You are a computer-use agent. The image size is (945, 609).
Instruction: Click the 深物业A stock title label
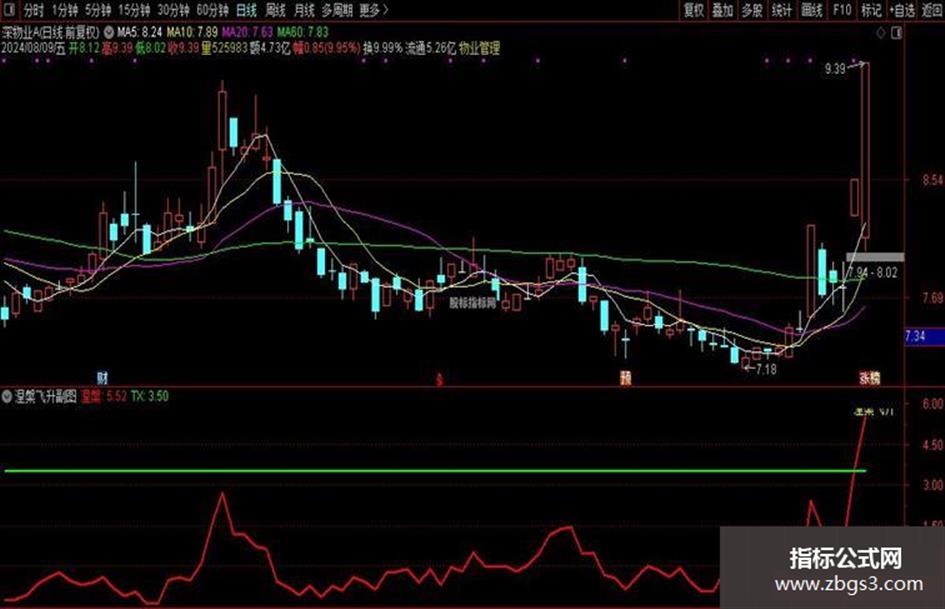(51, 32)
